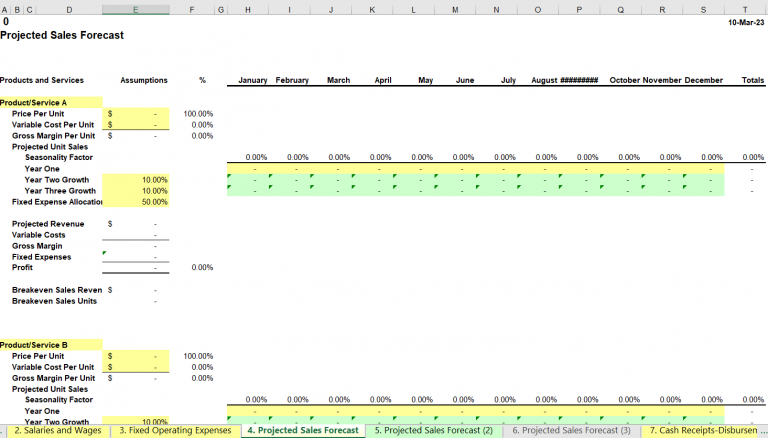The height and width of the screenshot is (438, 768).
Task: Click Product/Service A Price Per Unit input
Action: pyautogui.click(x=136, y=114)
